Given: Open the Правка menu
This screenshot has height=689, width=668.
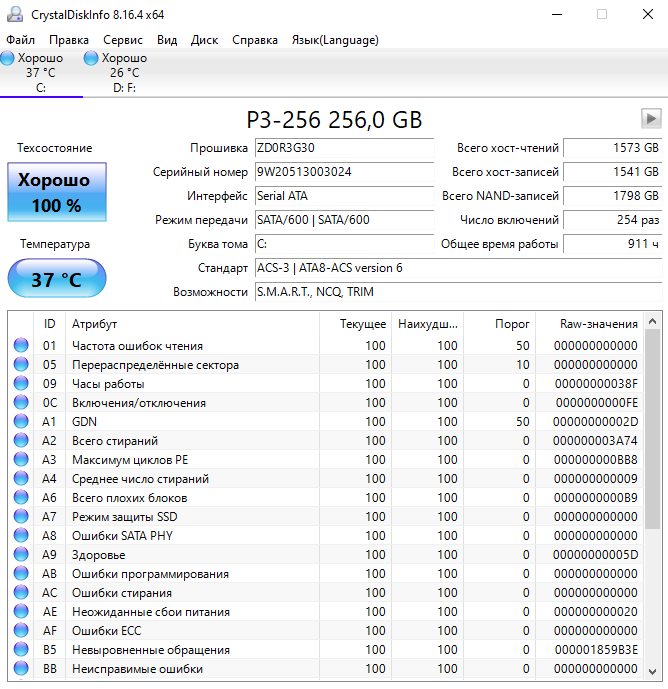Looking at the screenshot, I should (x=69, y=40).
